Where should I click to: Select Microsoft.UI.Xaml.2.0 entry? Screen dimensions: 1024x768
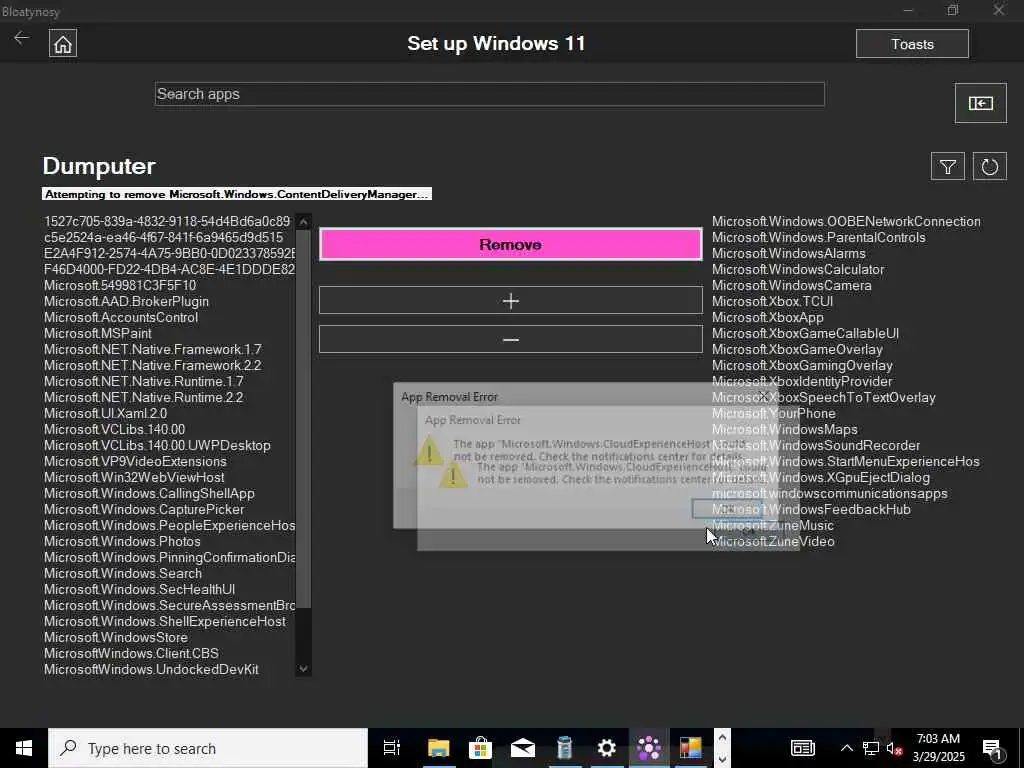pos(105,413)
